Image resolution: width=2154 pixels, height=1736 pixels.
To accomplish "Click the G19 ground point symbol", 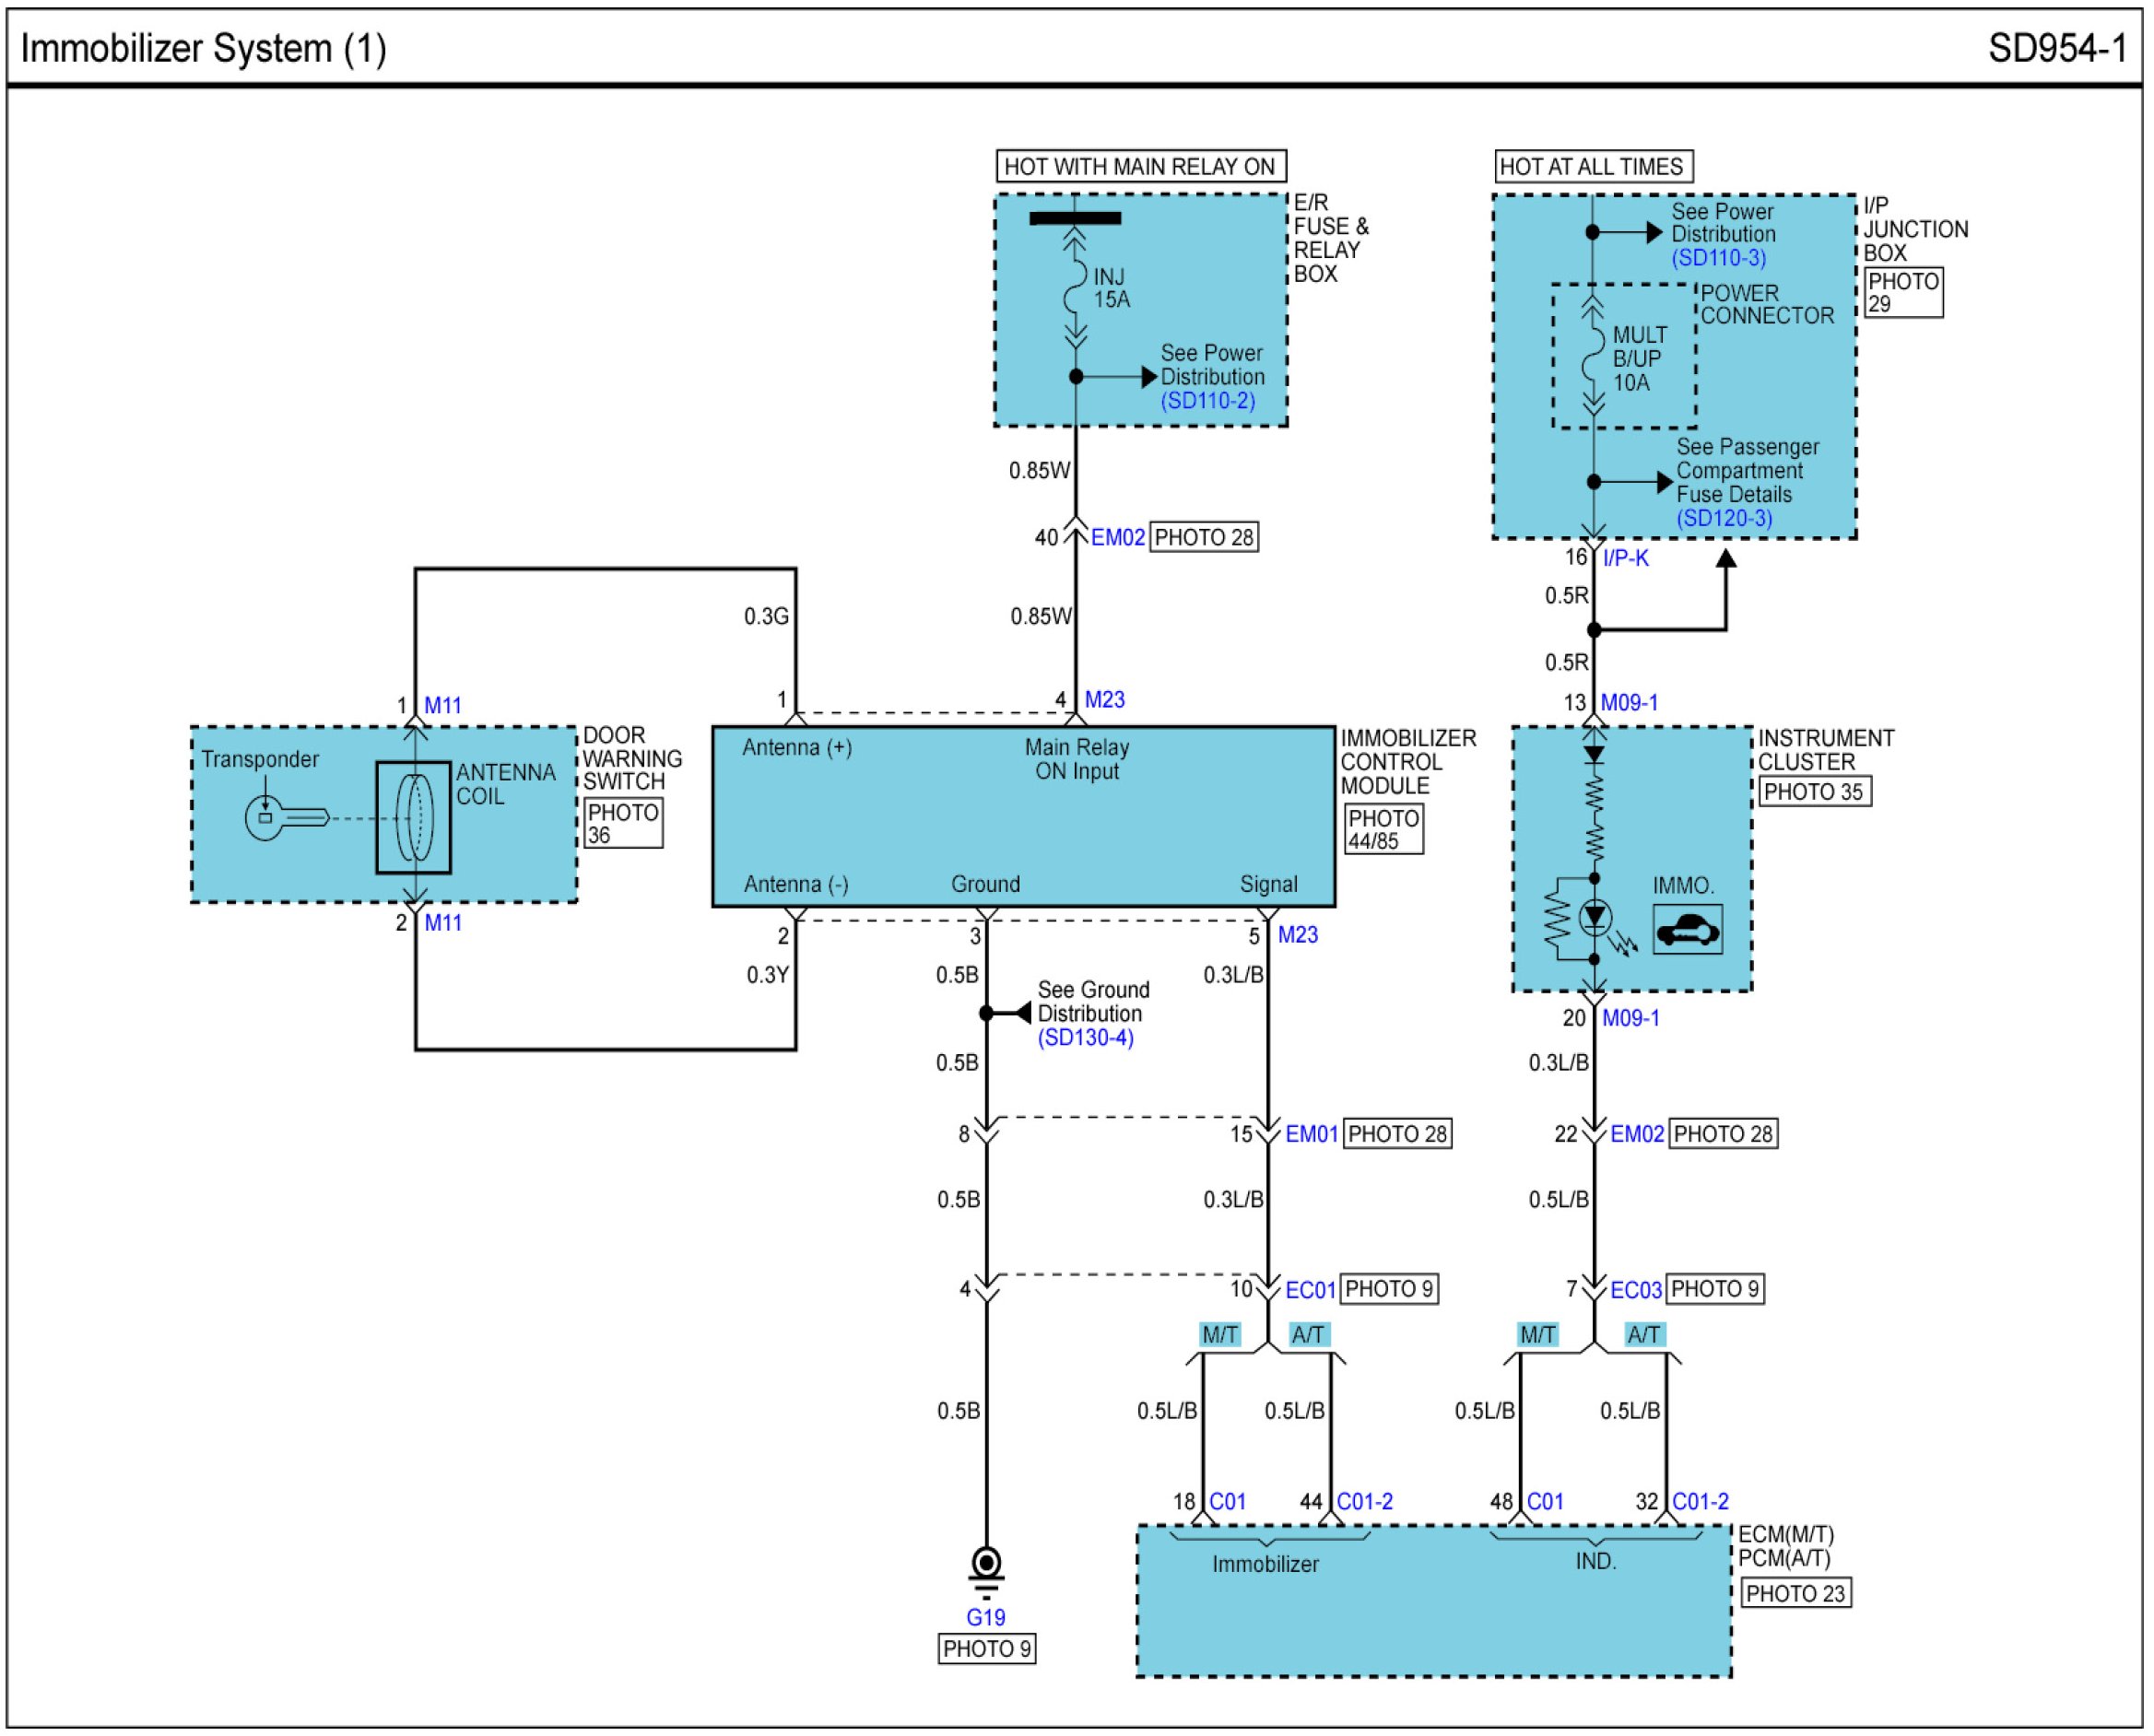I will tap(986, 1563).
